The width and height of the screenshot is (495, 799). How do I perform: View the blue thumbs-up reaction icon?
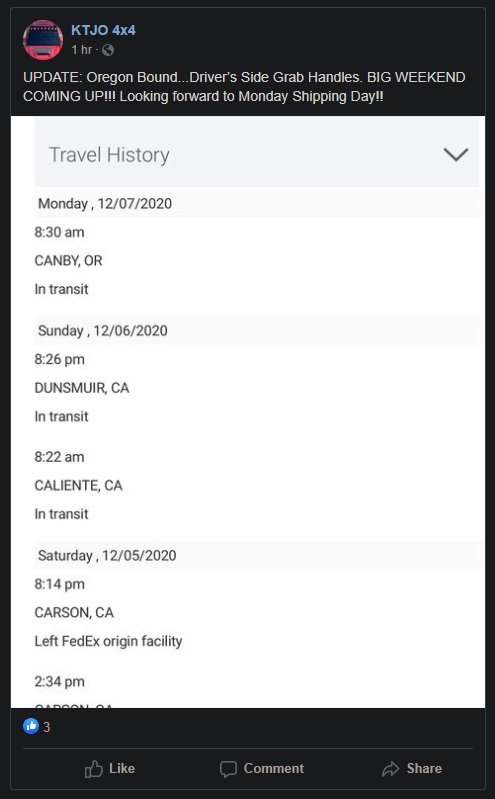coord(31,726)
